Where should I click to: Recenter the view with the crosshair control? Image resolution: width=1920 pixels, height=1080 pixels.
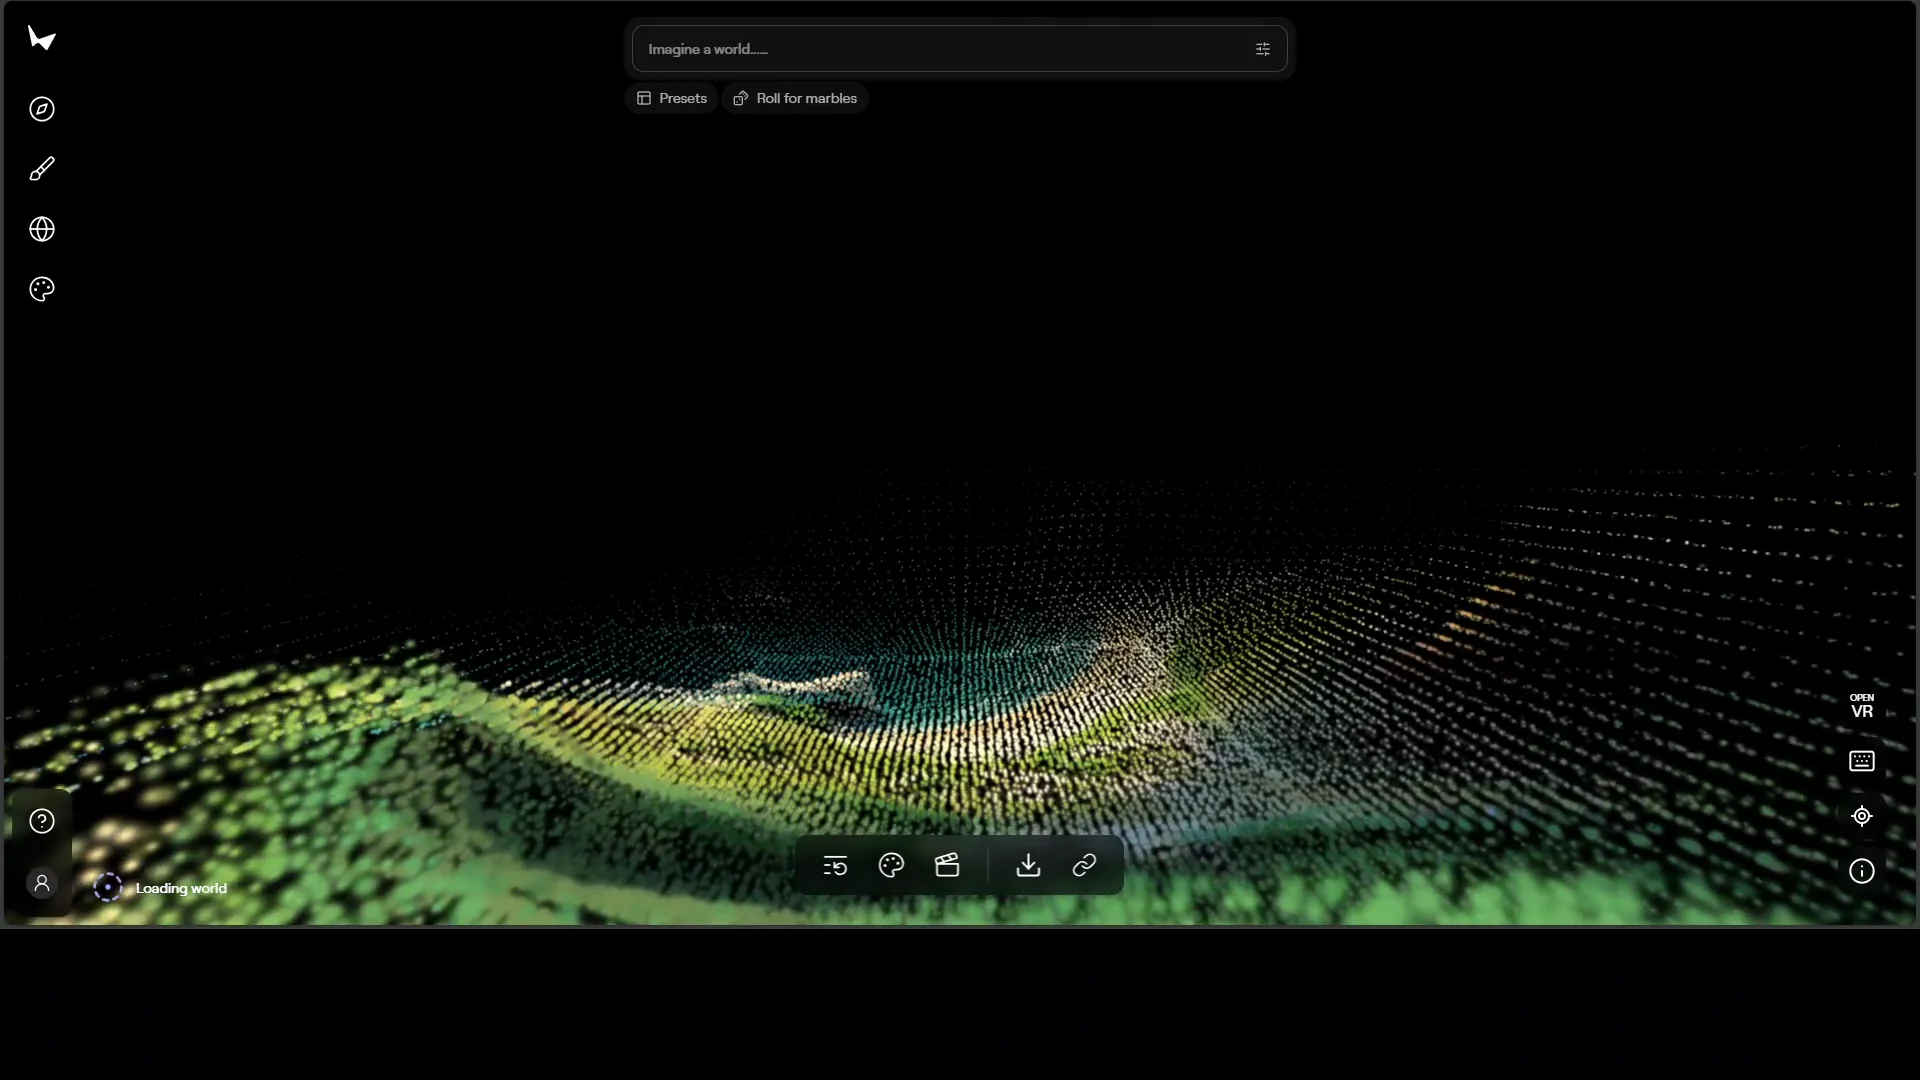click(x=1861, y=816)
